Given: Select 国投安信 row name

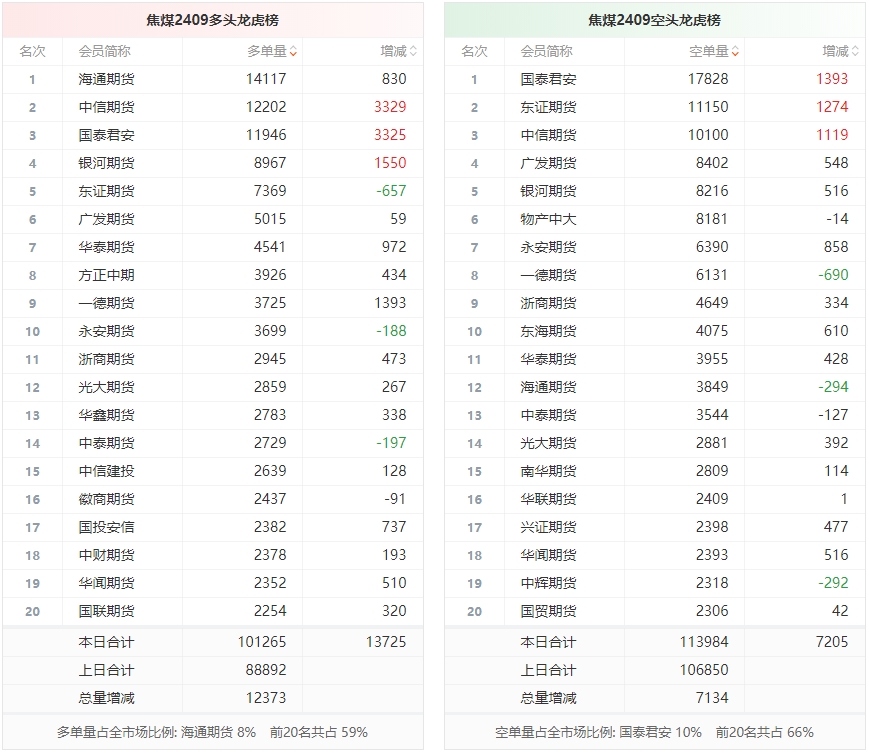Looking at the screenshot, I should (106, 527).
